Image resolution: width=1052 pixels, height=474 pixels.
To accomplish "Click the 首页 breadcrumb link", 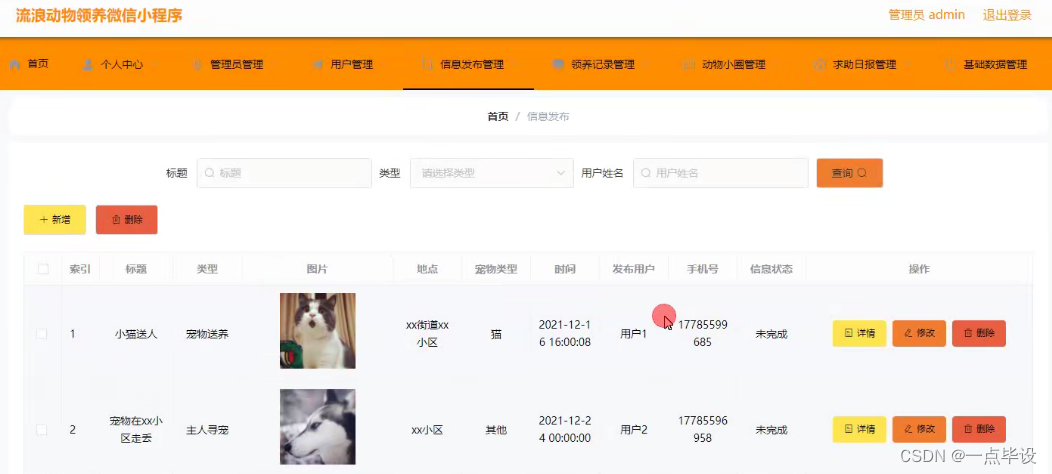I will (498, 117).
